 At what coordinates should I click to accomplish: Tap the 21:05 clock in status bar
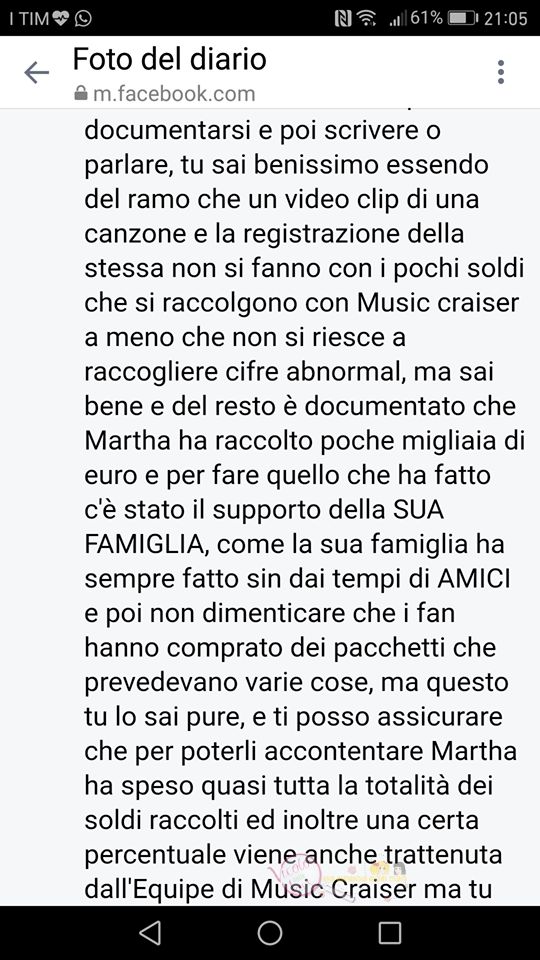coord(506,18)
